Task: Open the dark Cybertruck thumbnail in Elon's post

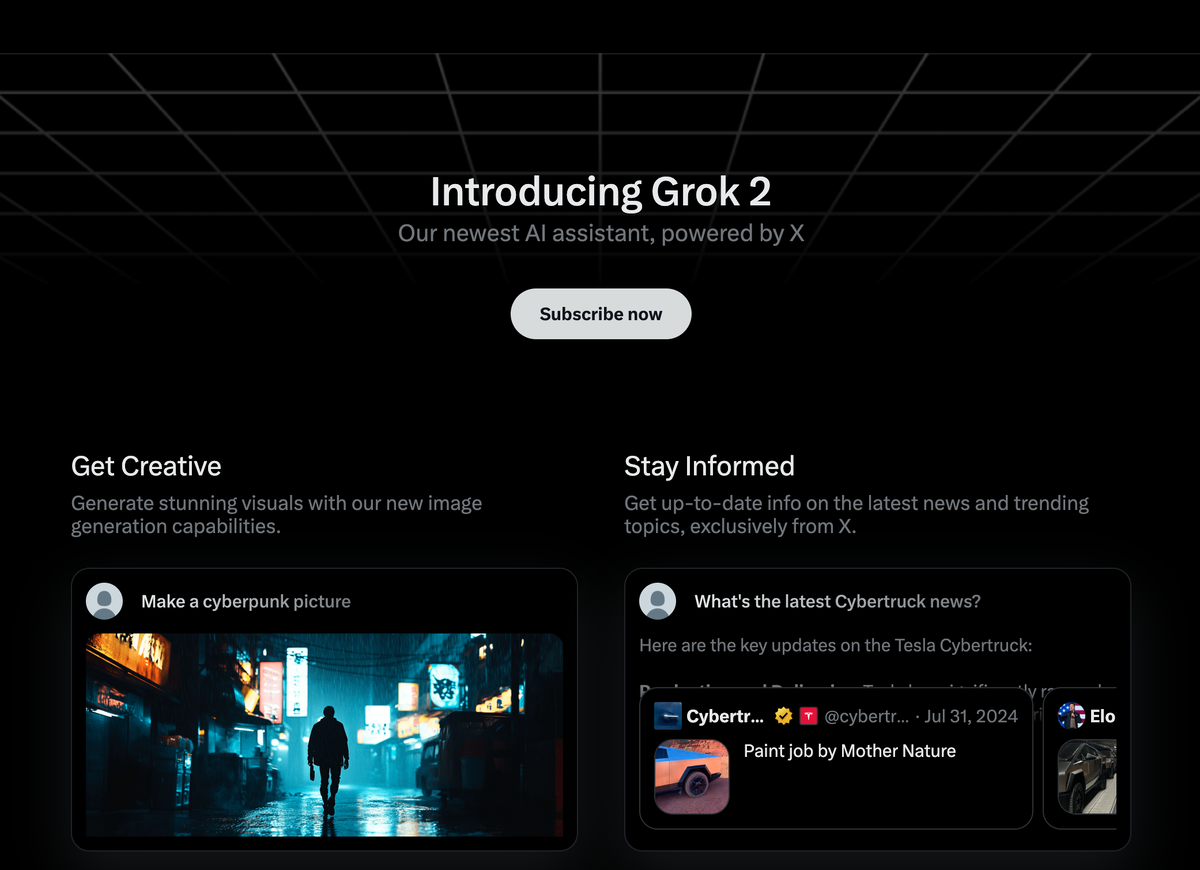Action: pos(1087,777)
